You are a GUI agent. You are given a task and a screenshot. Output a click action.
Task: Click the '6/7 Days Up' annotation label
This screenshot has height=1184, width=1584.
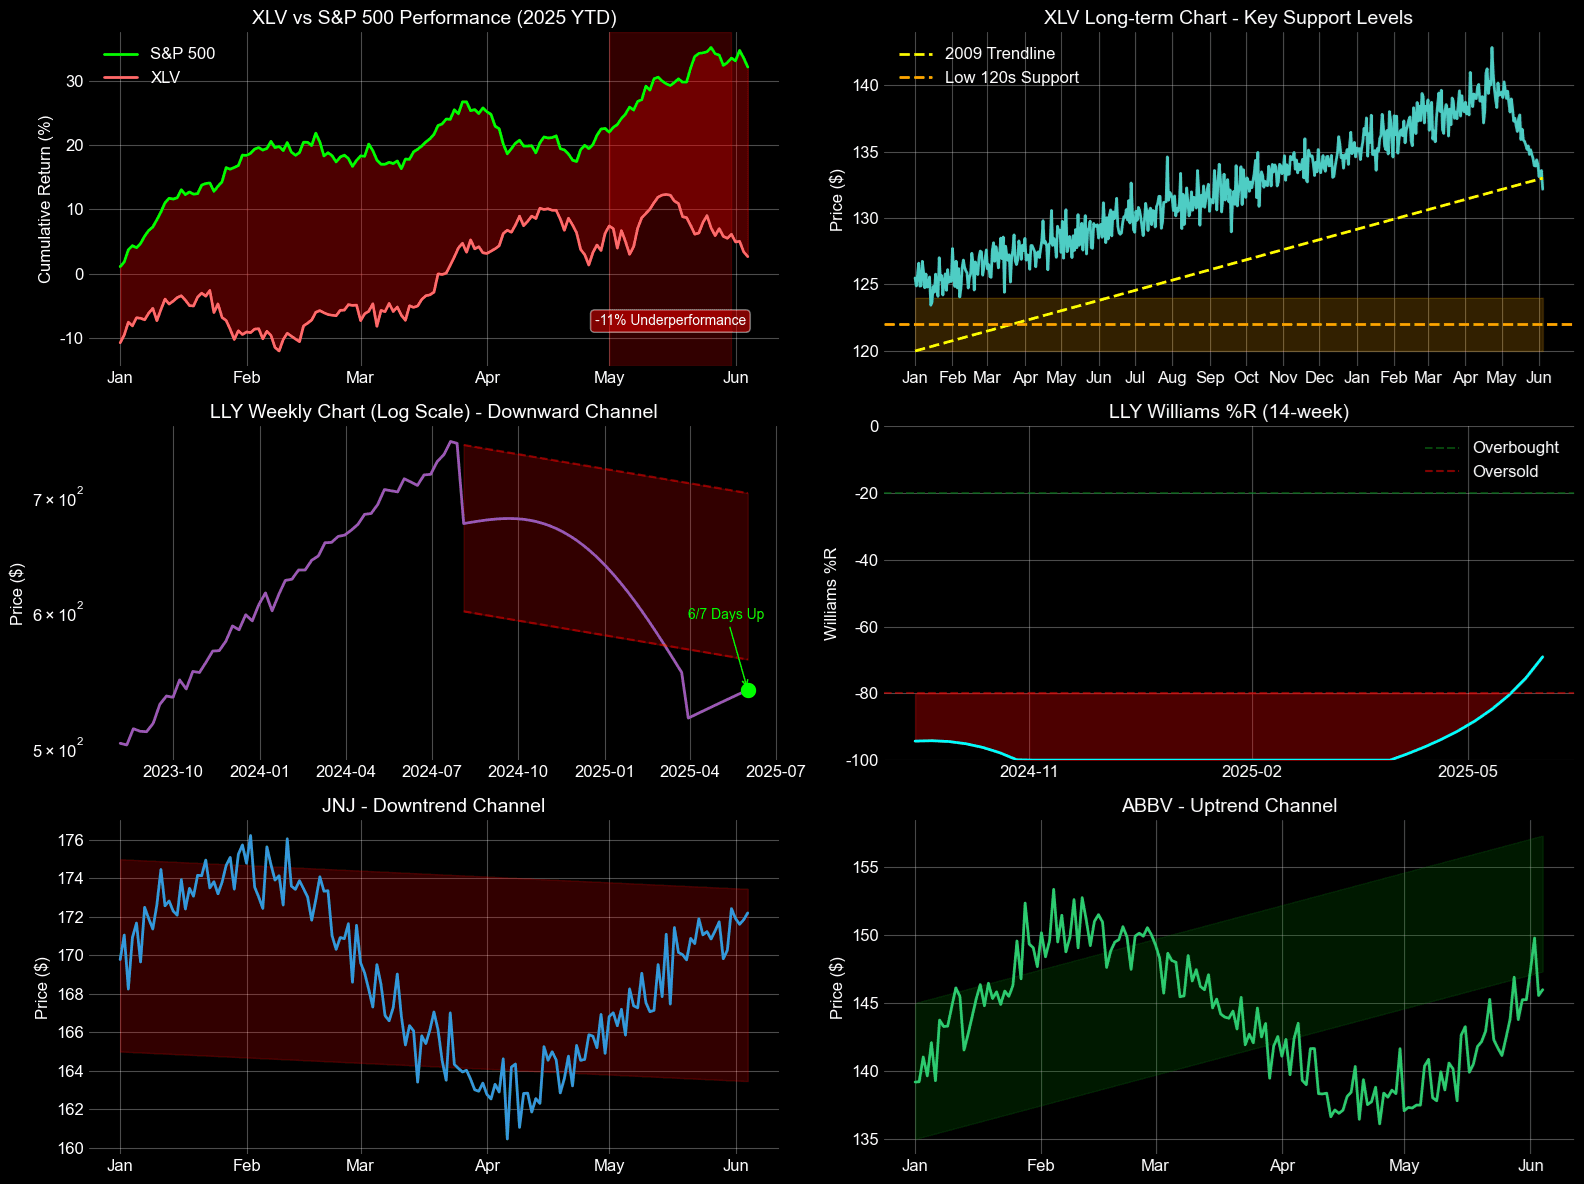coord(726,614)
